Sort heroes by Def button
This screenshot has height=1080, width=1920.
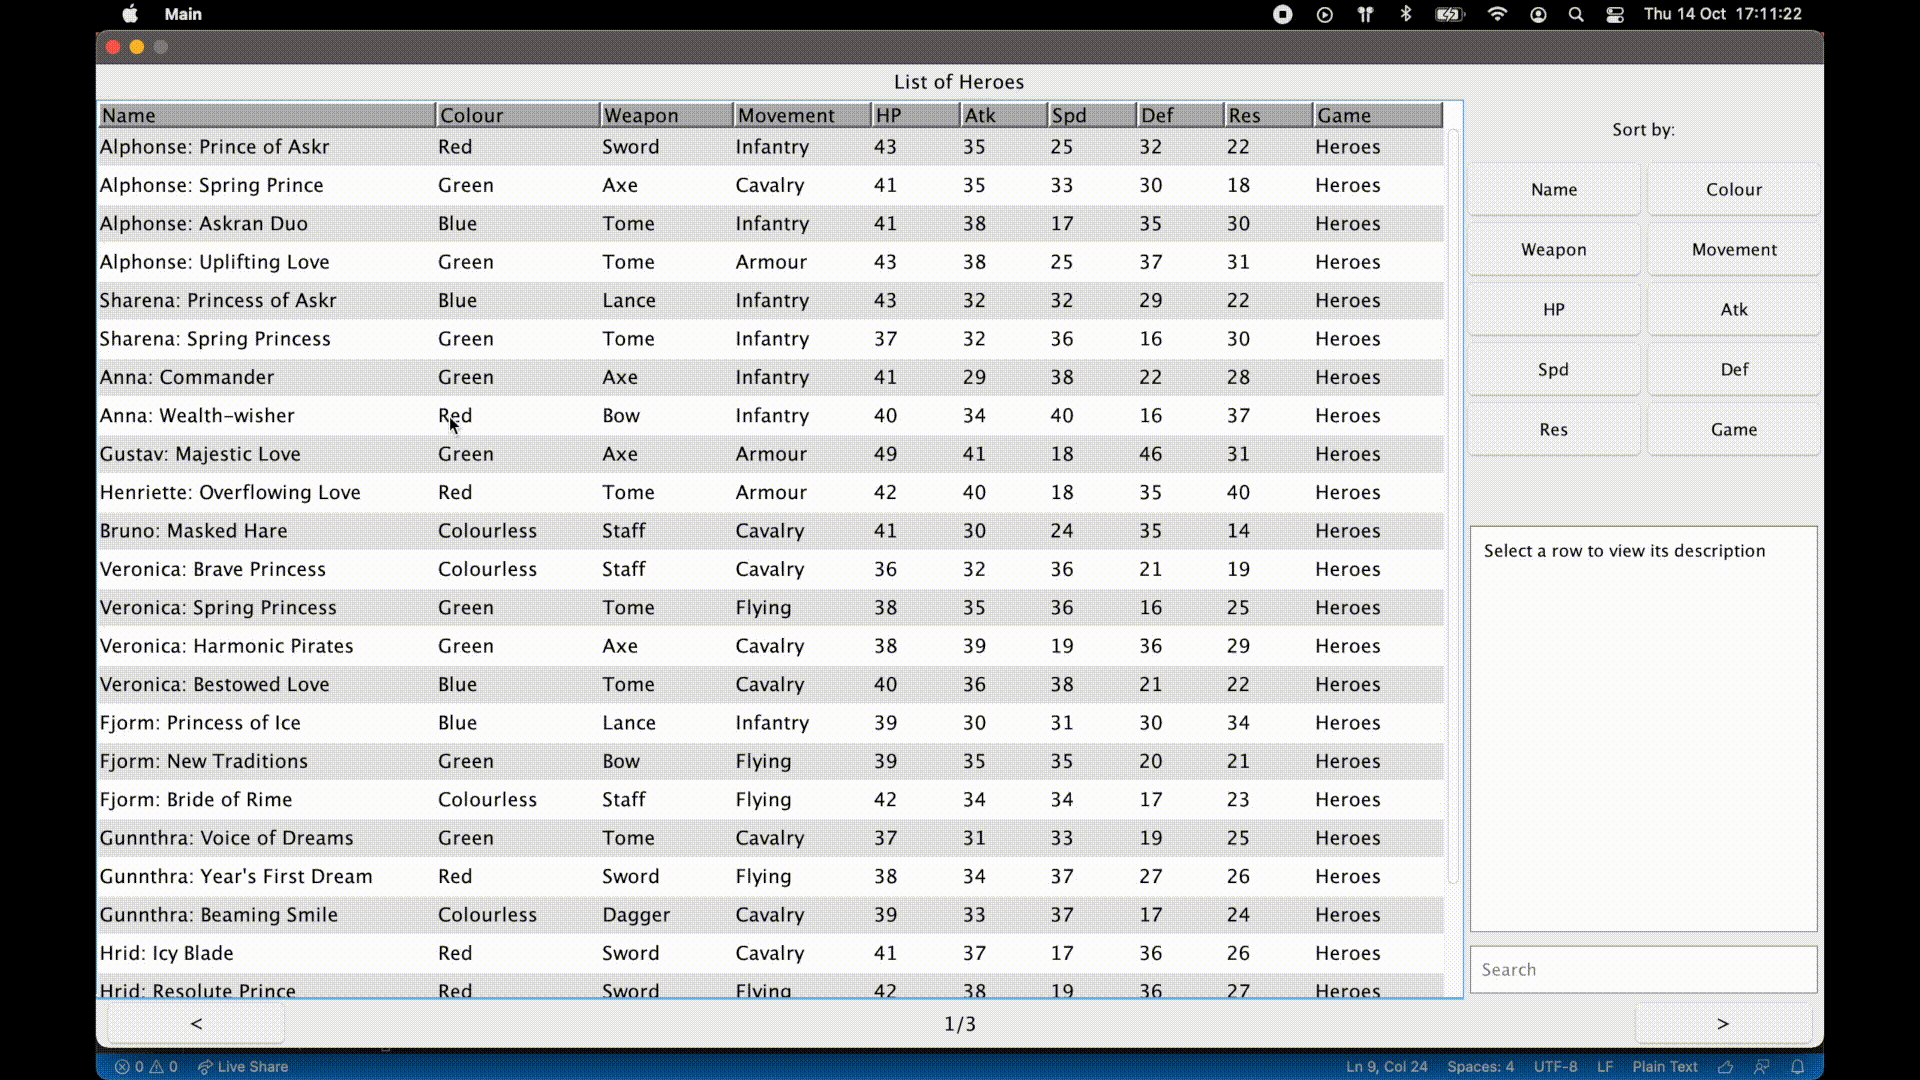coord(1734,370)
